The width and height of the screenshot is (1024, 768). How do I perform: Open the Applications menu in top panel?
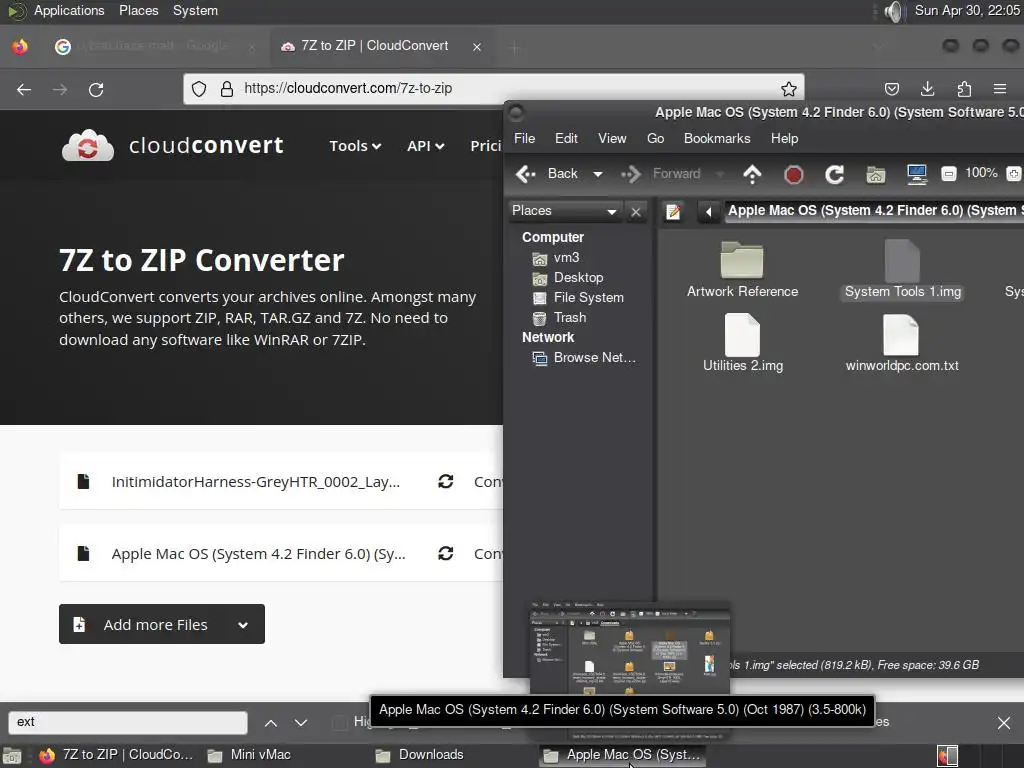click(x=69, y=11)
